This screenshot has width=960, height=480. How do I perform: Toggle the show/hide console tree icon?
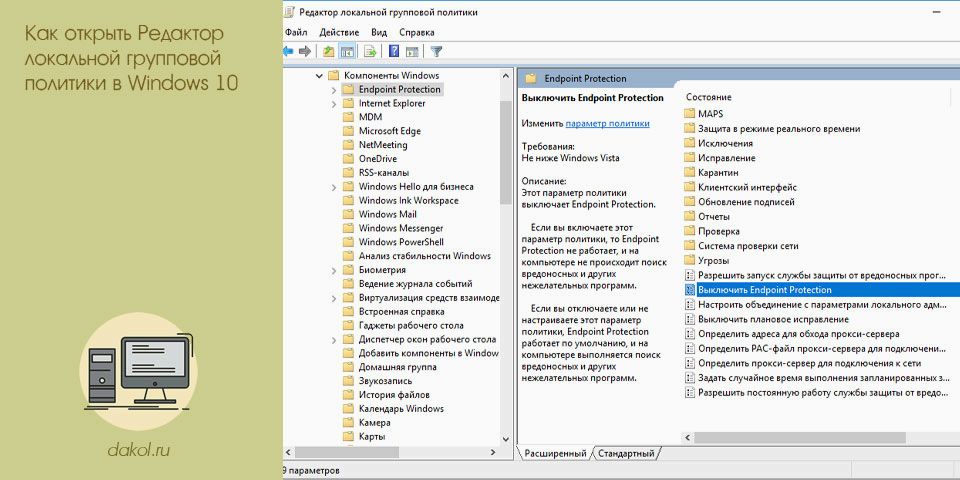pos(347,51)
